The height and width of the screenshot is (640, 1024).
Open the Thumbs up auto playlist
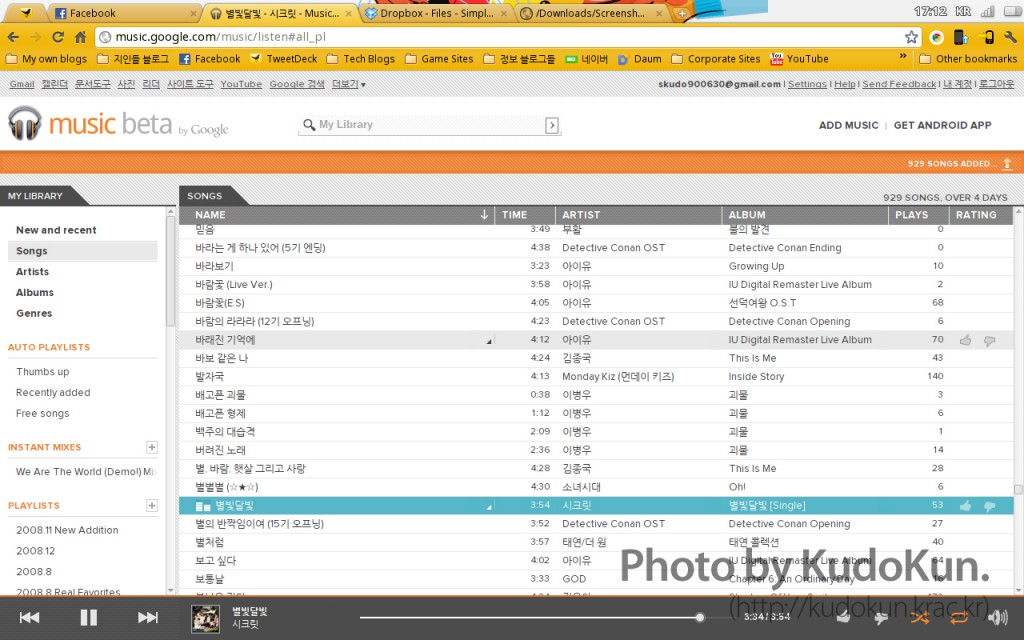42,372
